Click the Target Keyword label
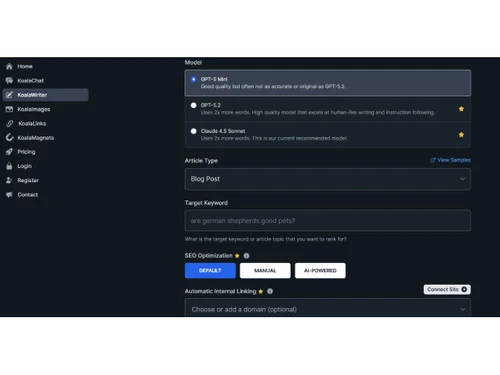Image resolution: width=500 pixels, height=375 pixels. [x=206, y=203]
